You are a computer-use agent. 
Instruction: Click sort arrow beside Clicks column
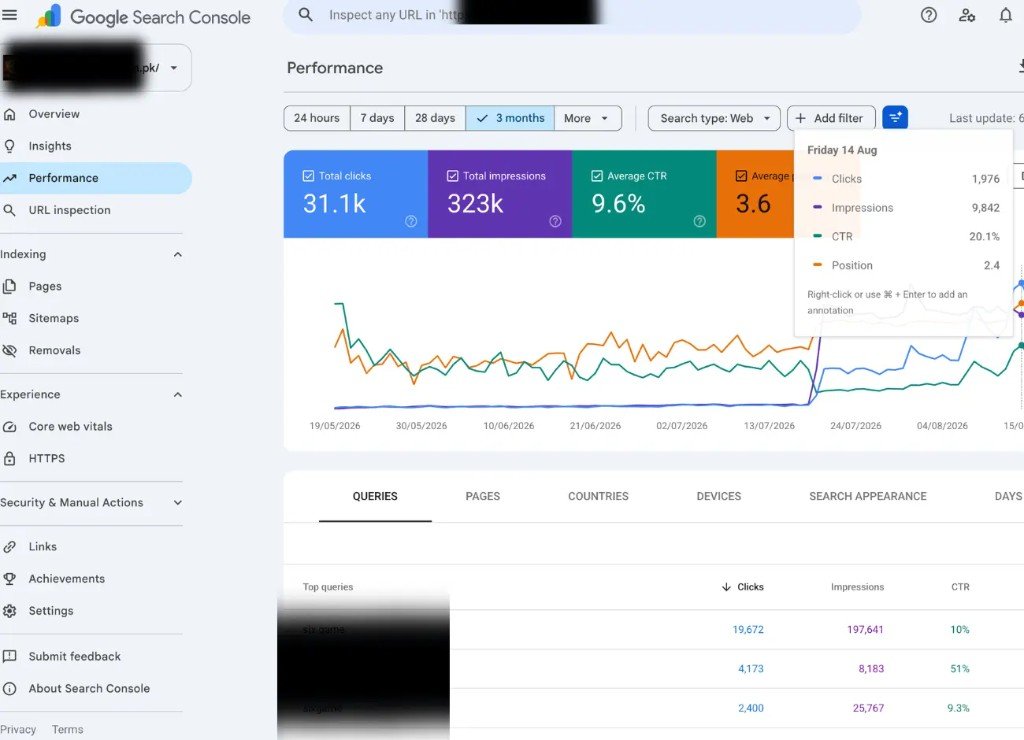[726, 587]
